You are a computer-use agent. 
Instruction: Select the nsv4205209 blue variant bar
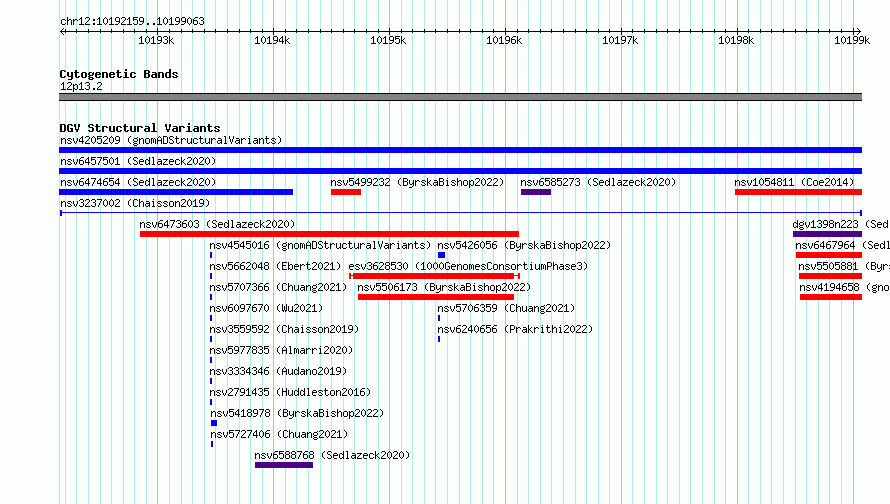pos(460,150)
